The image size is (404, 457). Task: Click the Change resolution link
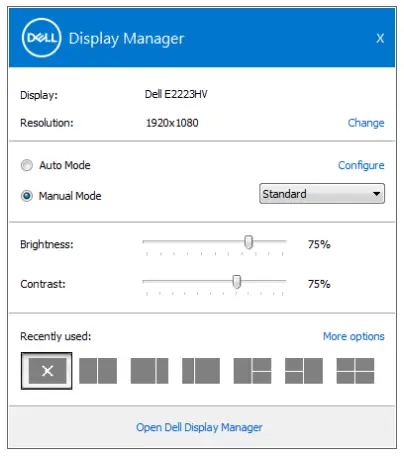coord(366,123)
